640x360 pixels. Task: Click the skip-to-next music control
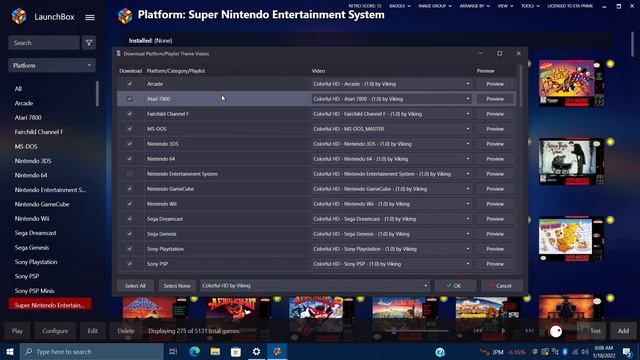(x=529, y=331)
